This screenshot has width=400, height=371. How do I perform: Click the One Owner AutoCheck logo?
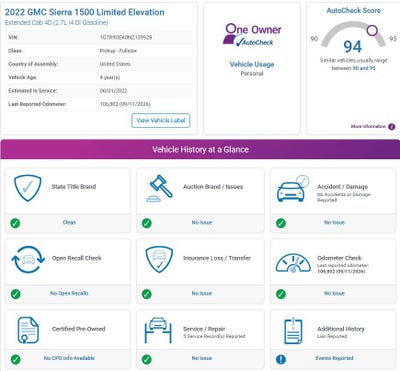click(x=252, y=34)
